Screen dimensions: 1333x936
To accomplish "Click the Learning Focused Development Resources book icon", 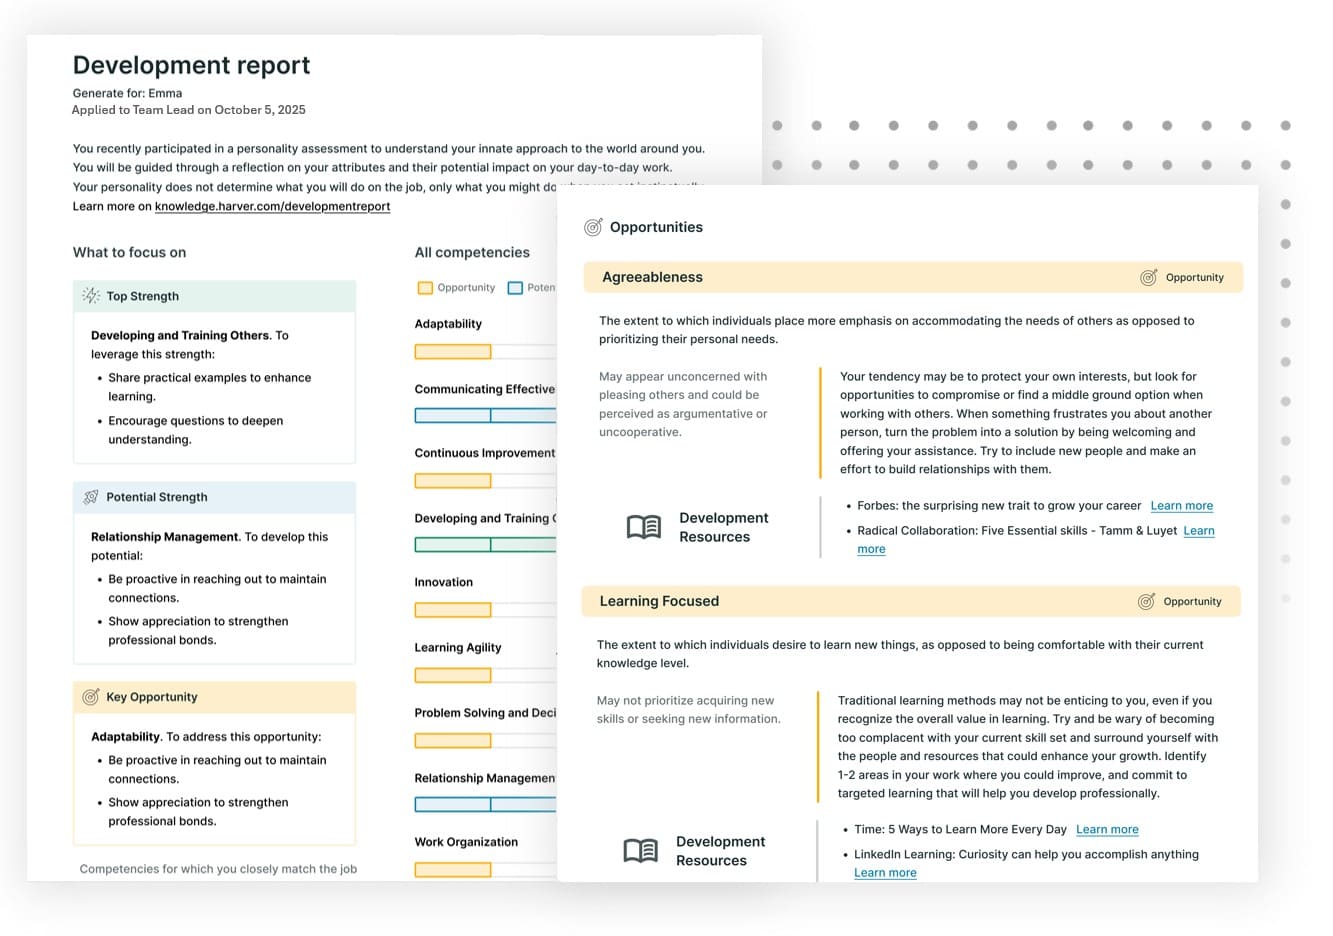I will (x=641, y=851).
